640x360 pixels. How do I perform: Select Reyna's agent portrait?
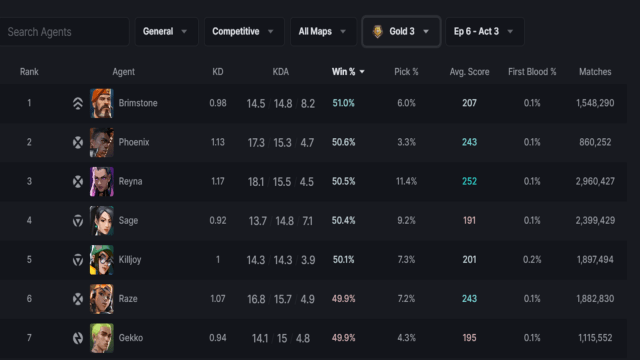pyautogui.click(x=102, y=181)
